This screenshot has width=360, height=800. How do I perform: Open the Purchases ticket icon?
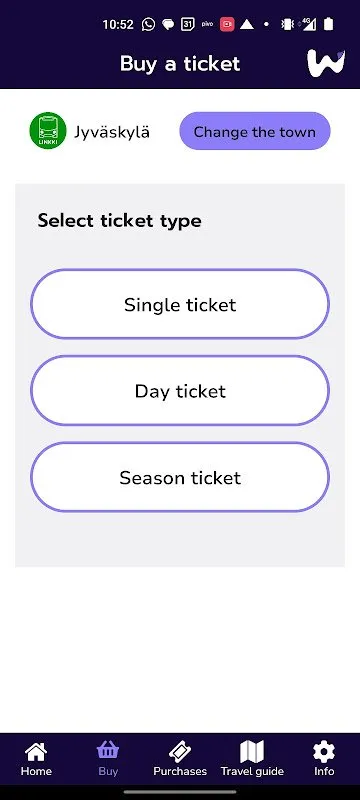click(x=180, y=752)
